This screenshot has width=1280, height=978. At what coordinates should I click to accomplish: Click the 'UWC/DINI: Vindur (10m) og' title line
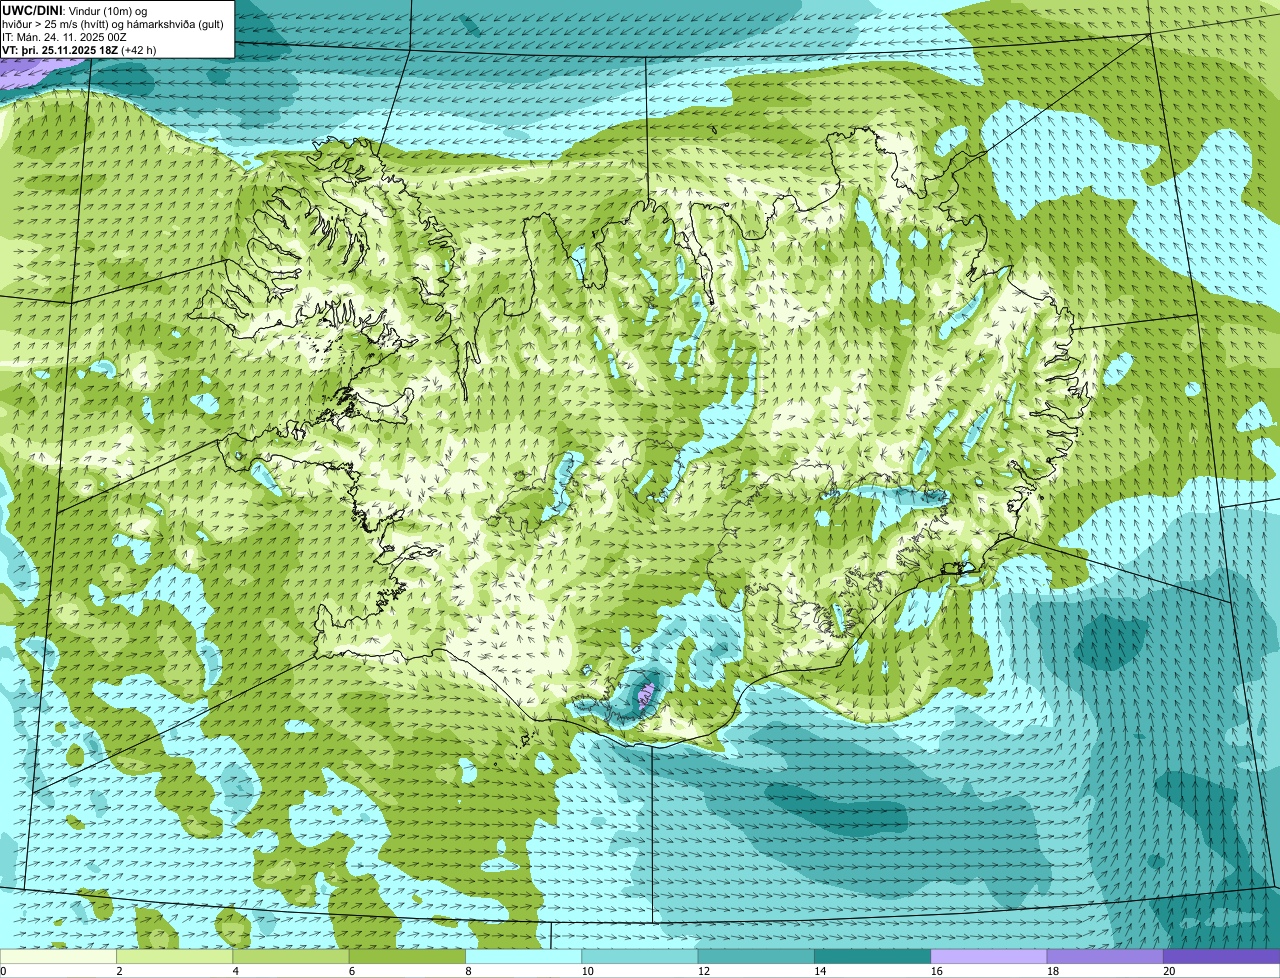(75, 11)
